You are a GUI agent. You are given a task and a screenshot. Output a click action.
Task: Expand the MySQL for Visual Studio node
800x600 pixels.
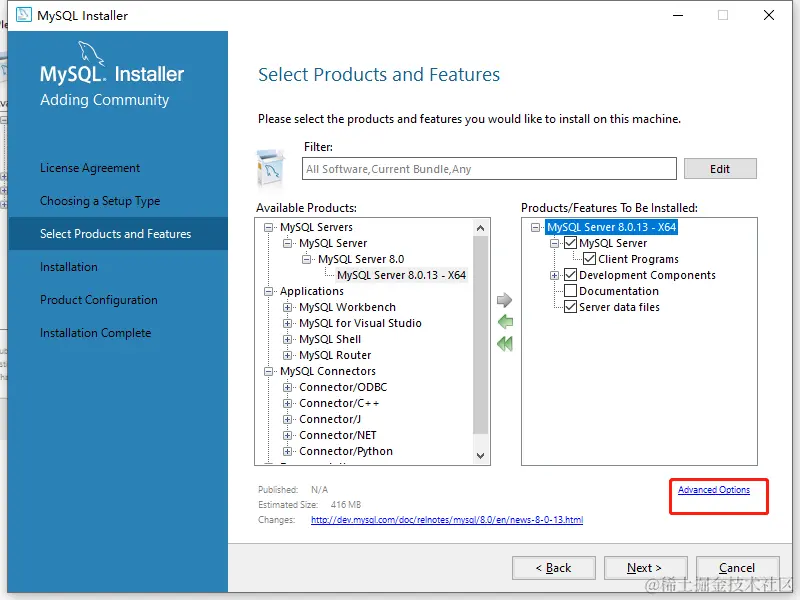pos(287,323)
